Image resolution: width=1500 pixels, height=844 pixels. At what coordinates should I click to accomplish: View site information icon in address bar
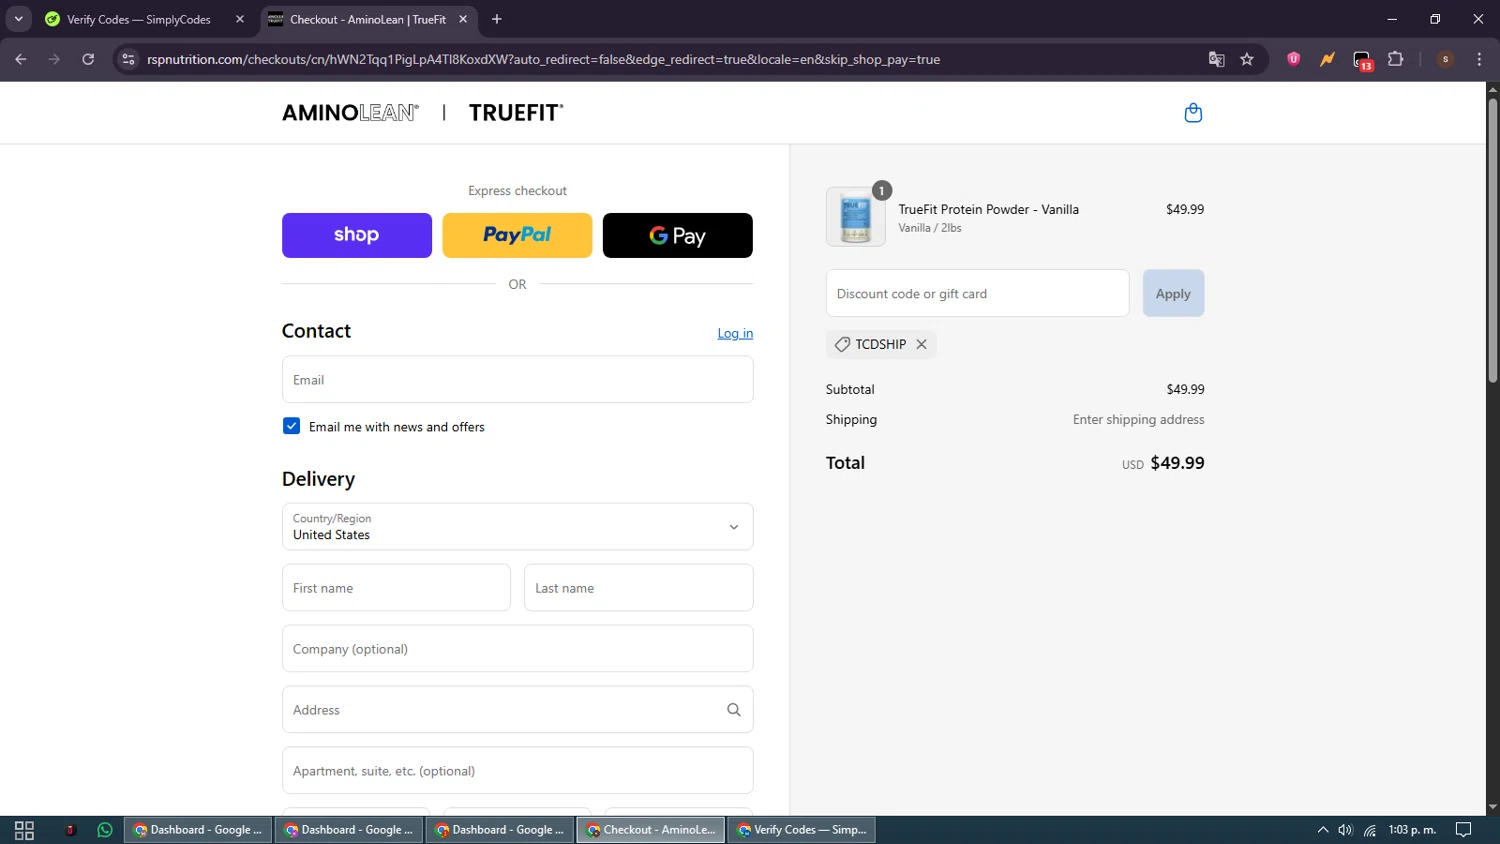tap(128, 59)
